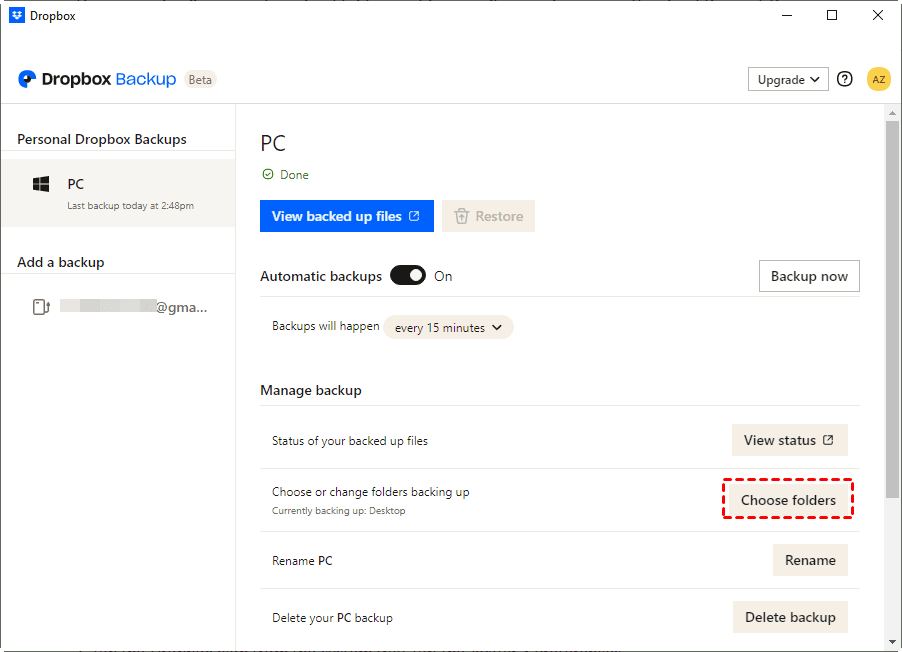902x652 pixels.
Task: Click the Dropbox Backup logo icon
Action: [x=27, y=79]
